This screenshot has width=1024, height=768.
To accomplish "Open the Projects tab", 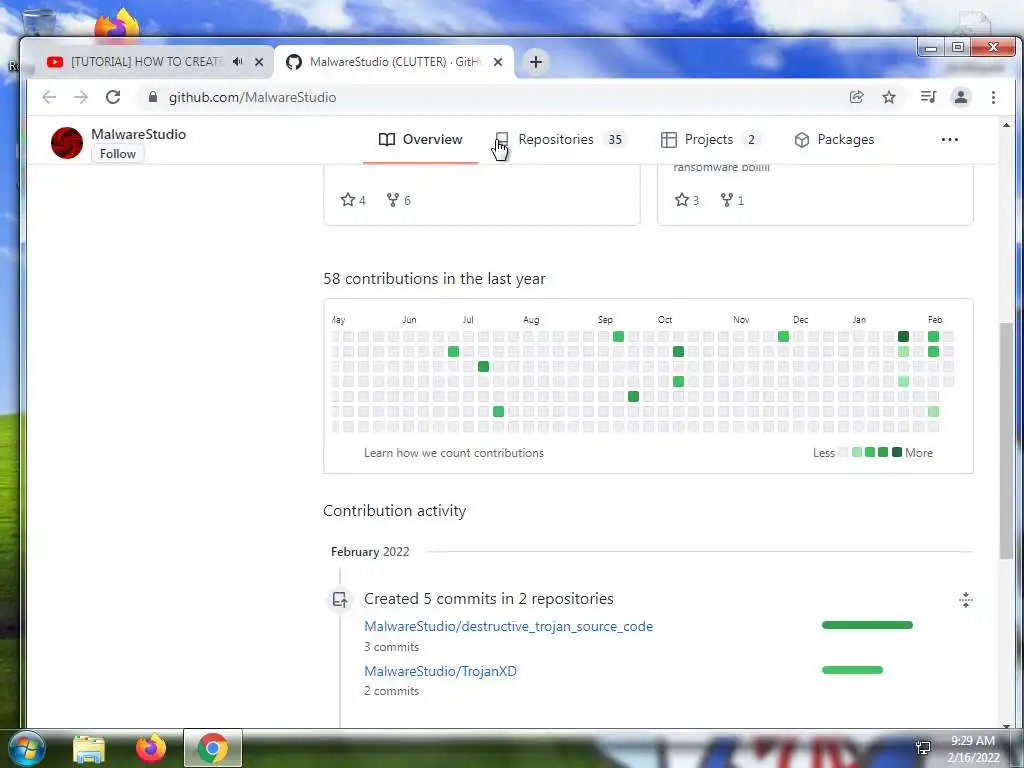I will (x=710, y=140).
